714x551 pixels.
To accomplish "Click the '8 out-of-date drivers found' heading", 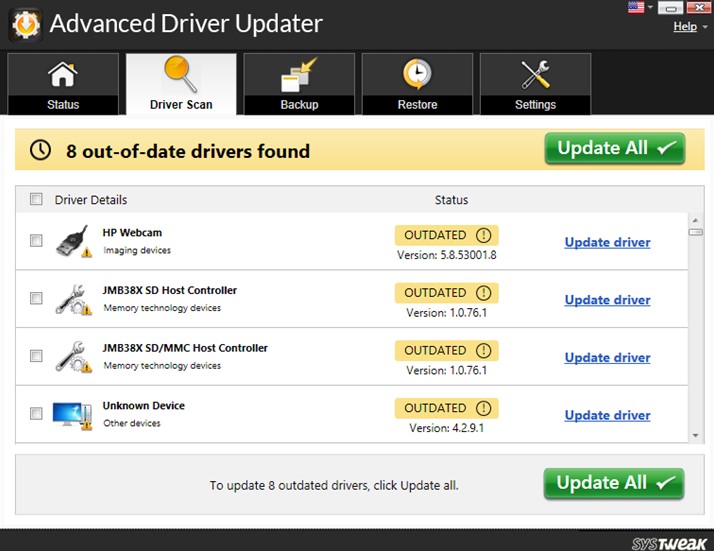I will 188,151.
